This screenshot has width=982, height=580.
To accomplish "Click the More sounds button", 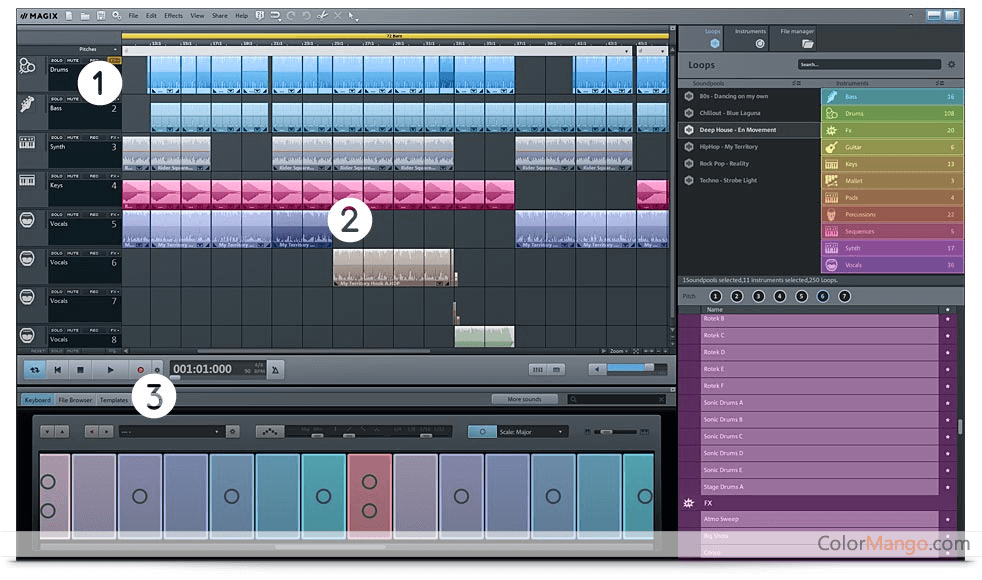I will [x=524, y=399].
